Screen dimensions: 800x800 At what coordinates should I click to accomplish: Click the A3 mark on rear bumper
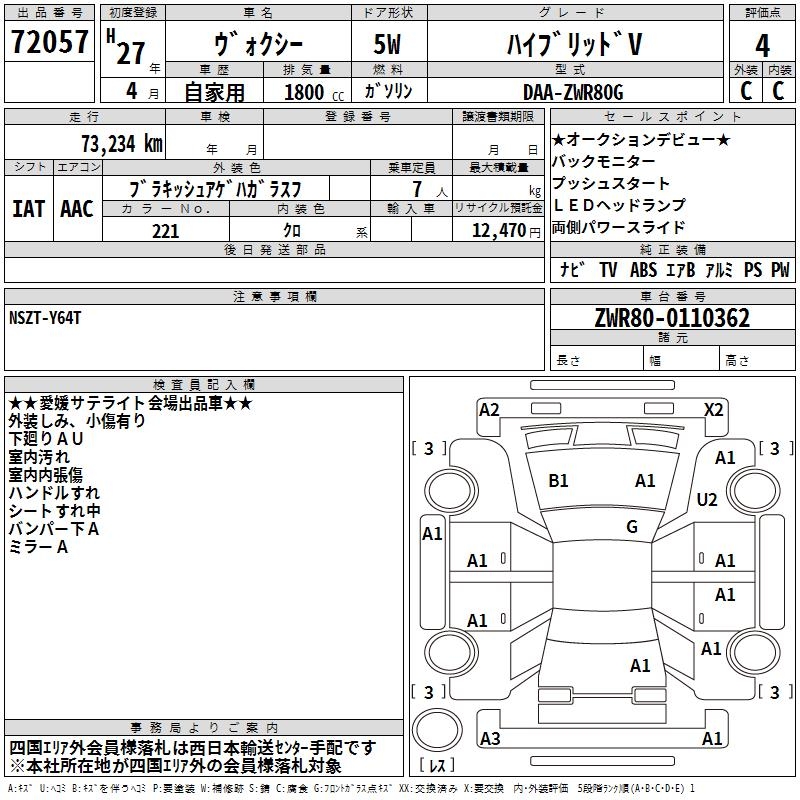(x=489, y=738)
